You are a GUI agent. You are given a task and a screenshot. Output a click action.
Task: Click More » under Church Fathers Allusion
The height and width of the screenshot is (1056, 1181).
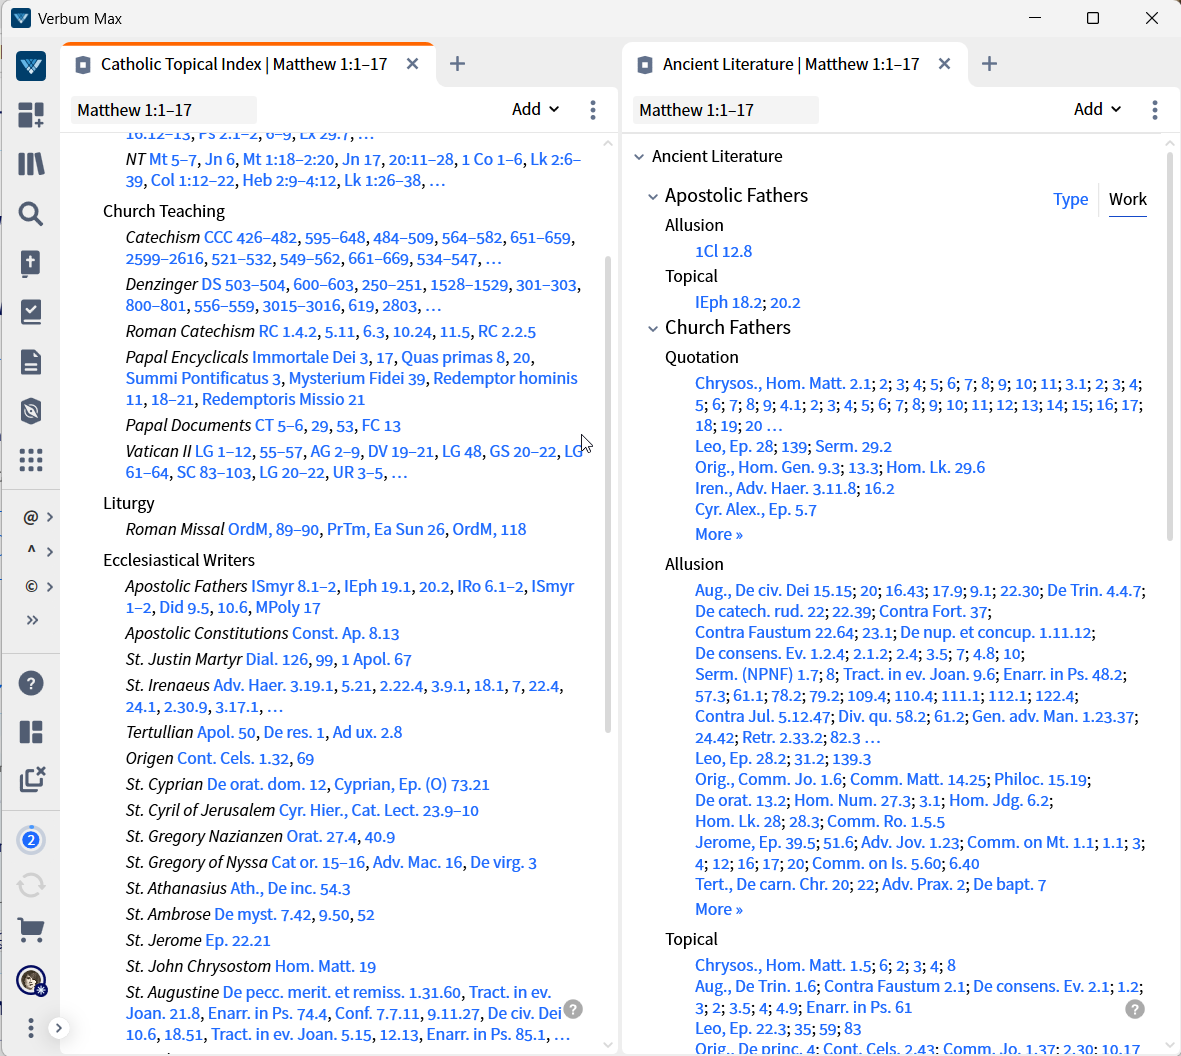point(719,909)
